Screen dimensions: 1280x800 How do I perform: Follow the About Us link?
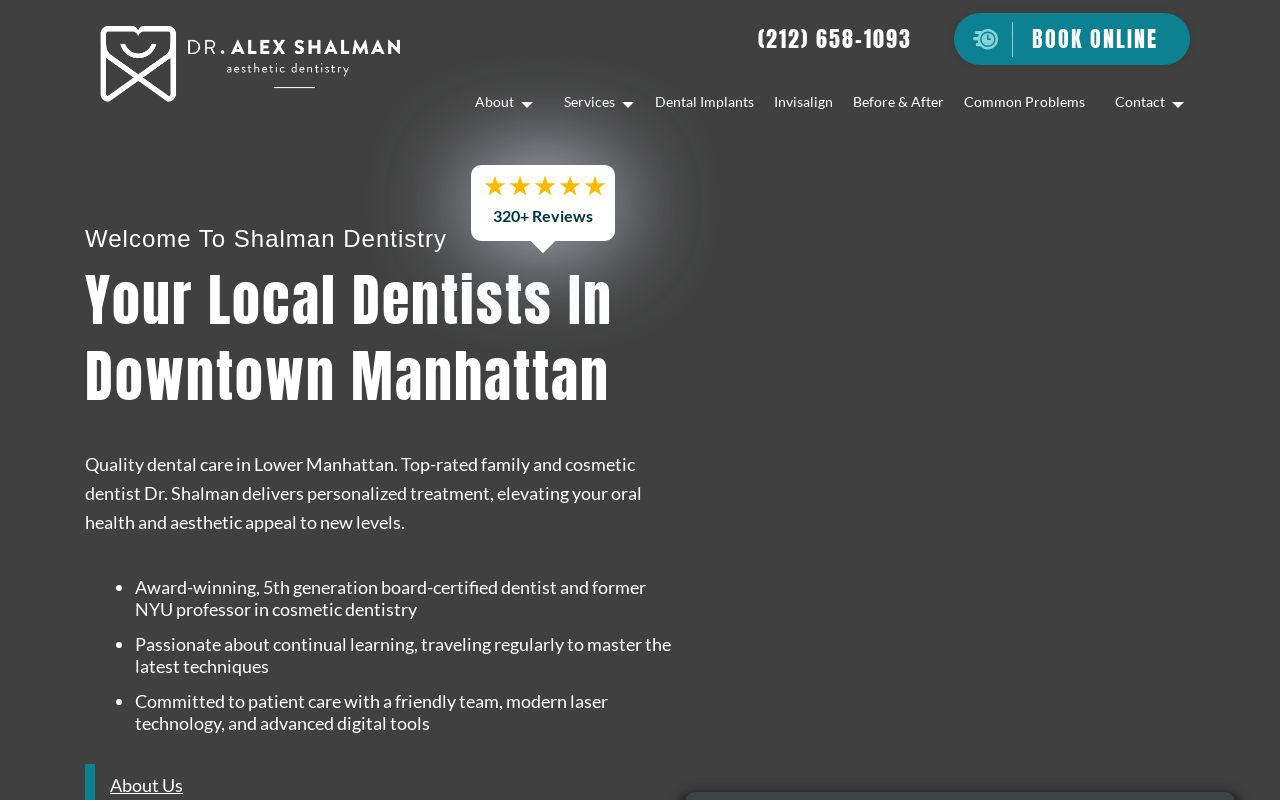click(146, 785)
